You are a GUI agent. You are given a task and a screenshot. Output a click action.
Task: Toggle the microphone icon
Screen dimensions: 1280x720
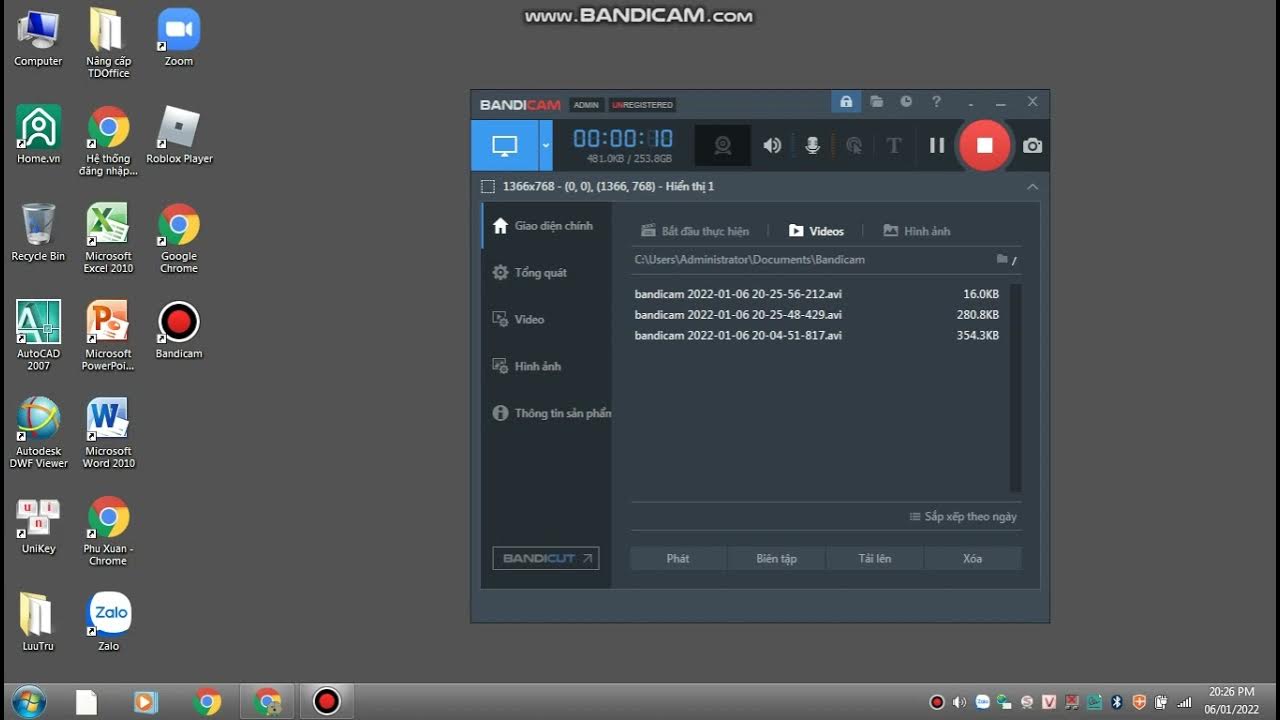tap(813, 145)
